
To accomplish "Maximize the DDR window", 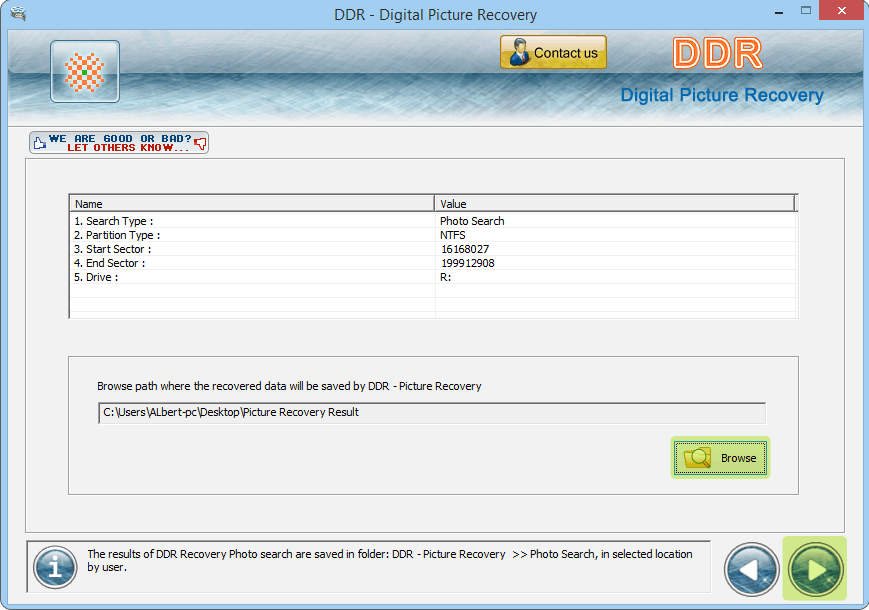I will pos(806,11).
